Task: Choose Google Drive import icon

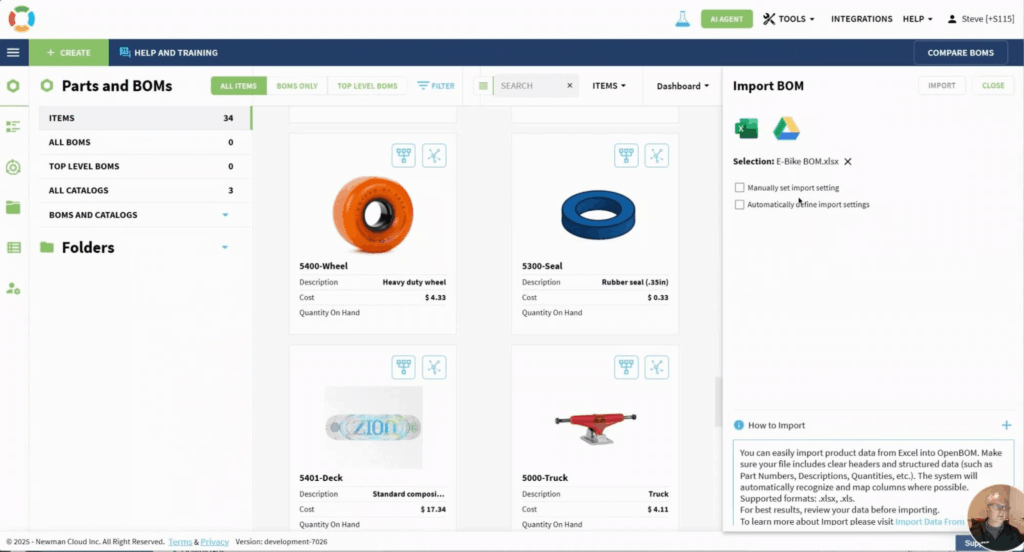Action: pos(786,128)
